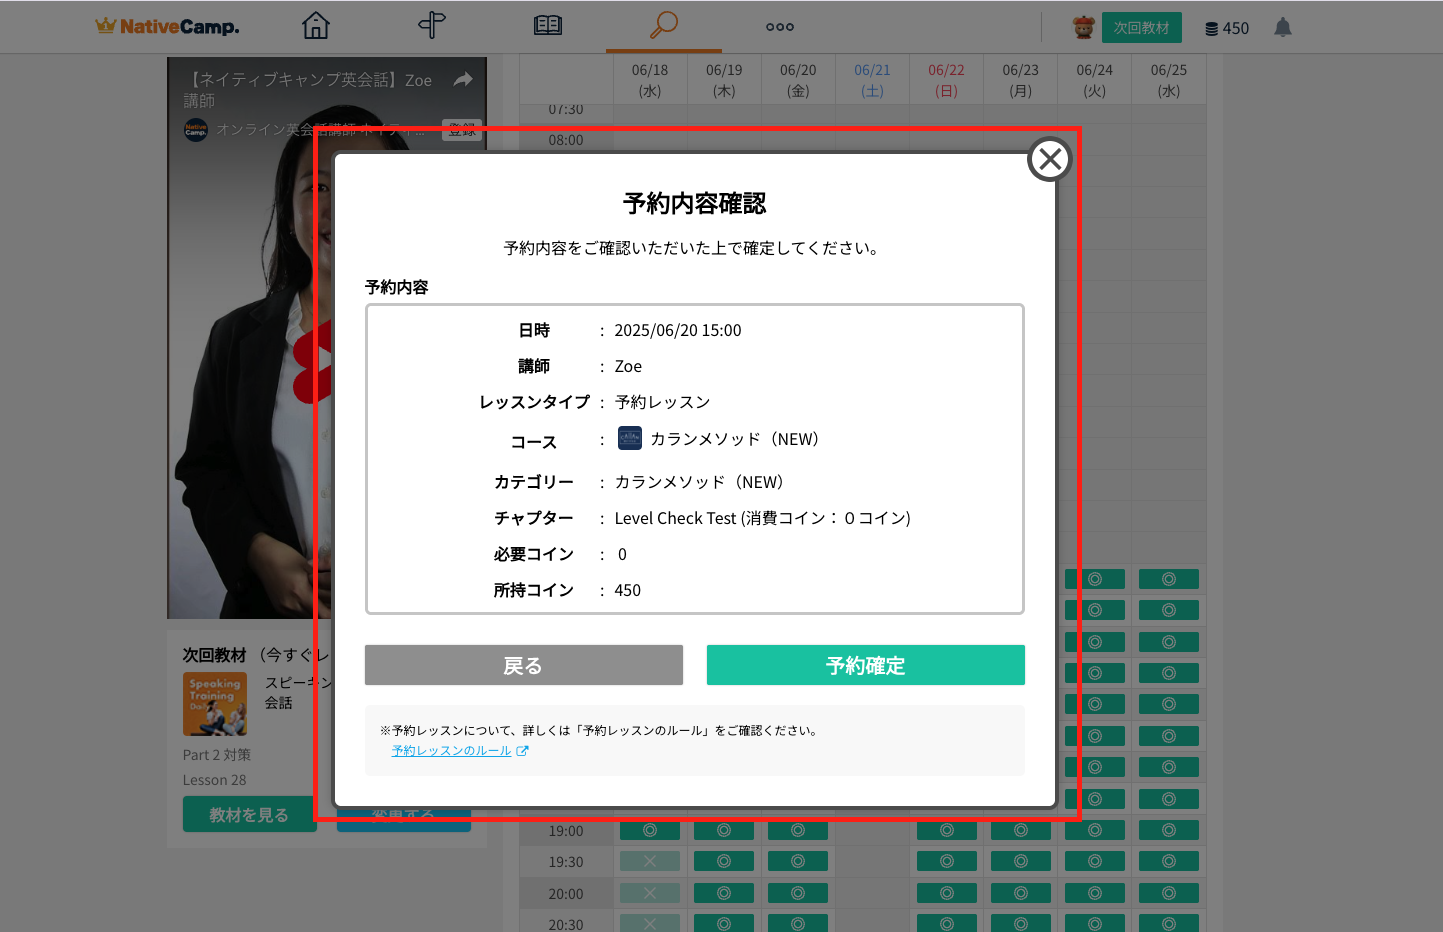This screenshot has width=1443, height=932.
Task: Close the reservation confirmation dialog
Action: pos(1049,159)
